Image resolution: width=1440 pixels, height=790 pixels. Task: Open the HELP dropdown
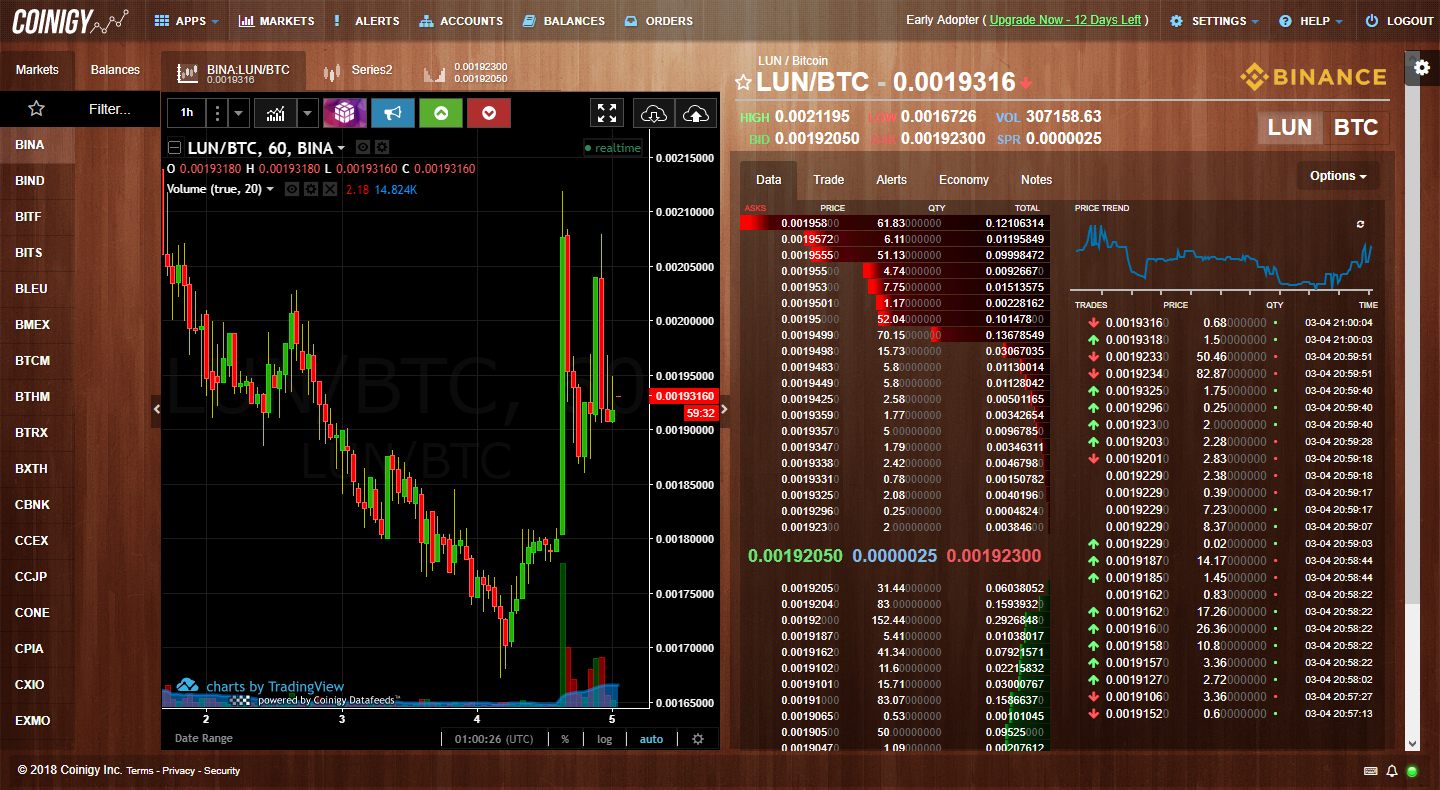click(x=1311, y=20)
